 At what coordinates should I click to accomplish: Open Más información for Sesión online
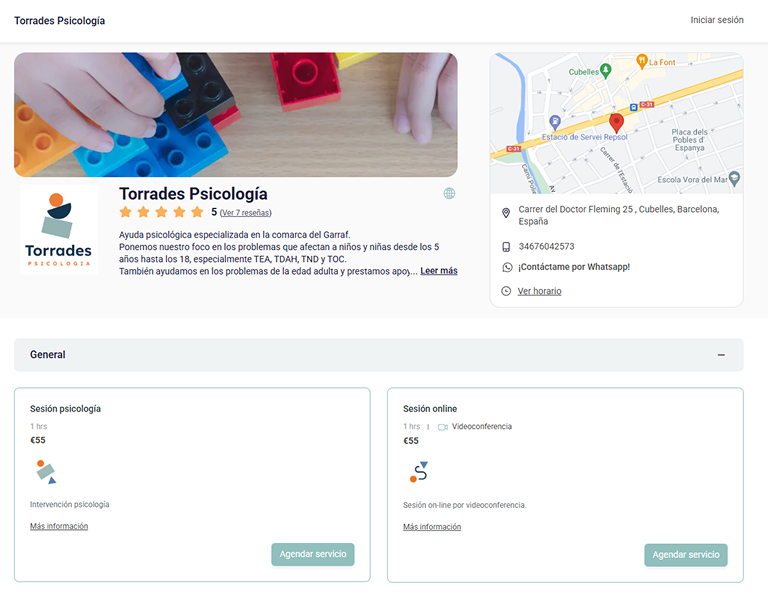[x=432, y=526]
